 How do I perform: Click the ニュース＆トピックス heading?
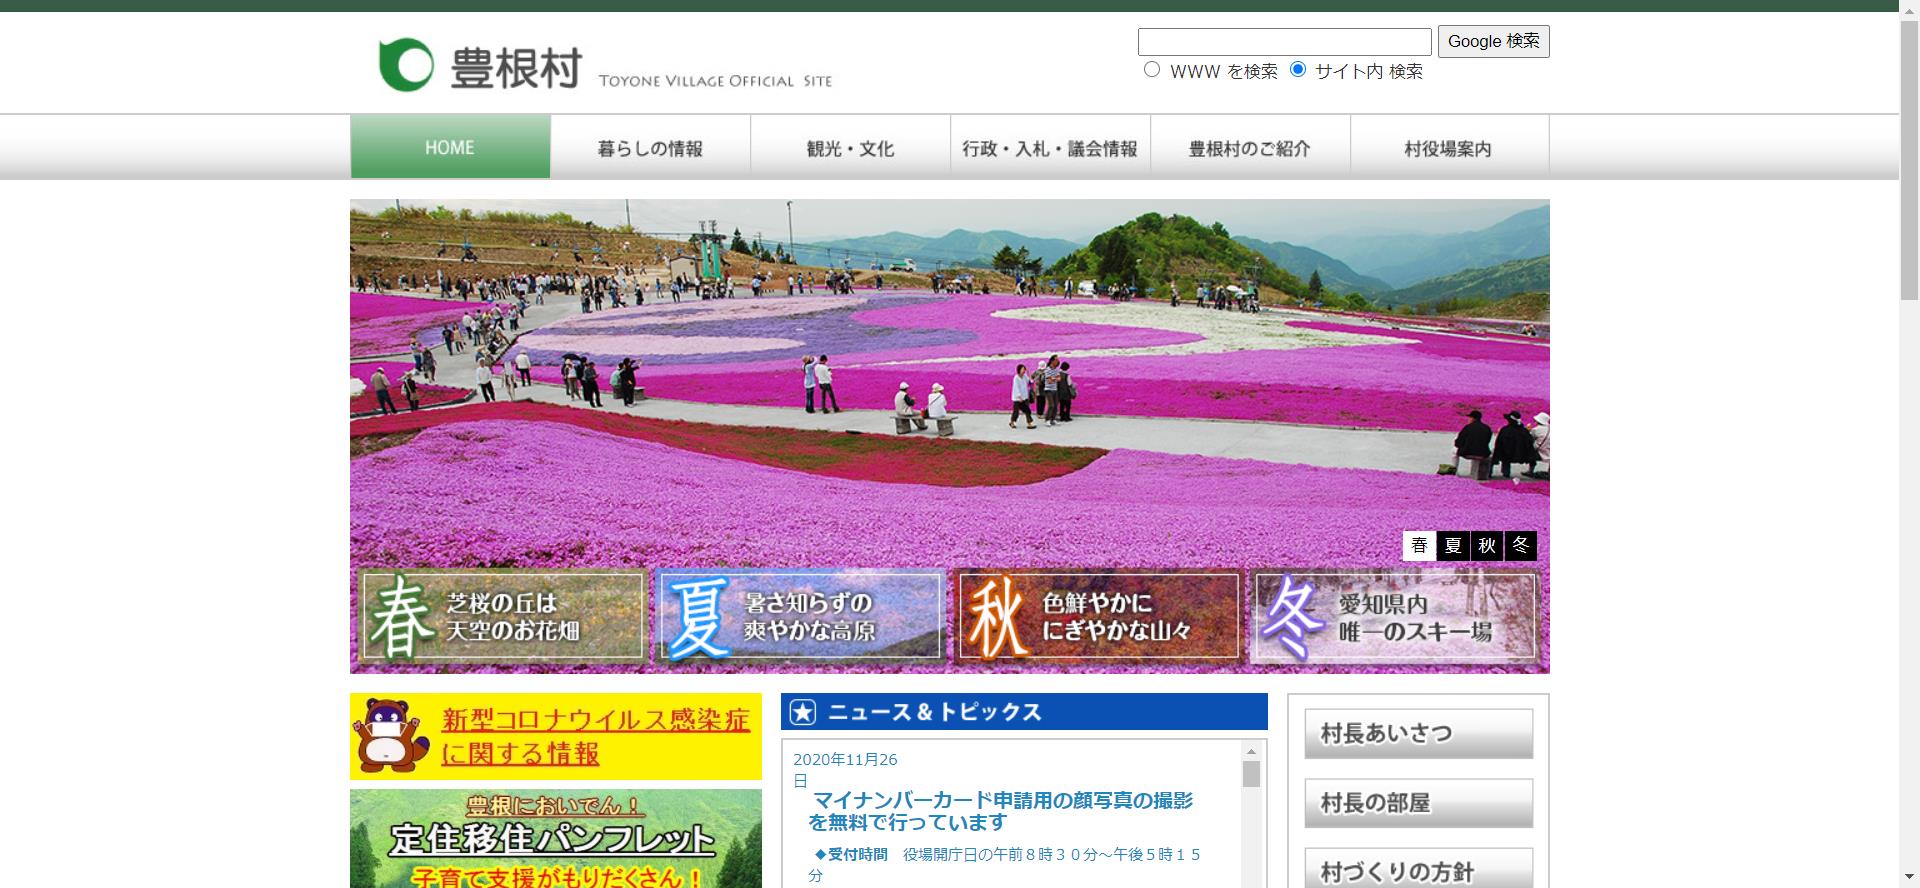pos(935,712)
